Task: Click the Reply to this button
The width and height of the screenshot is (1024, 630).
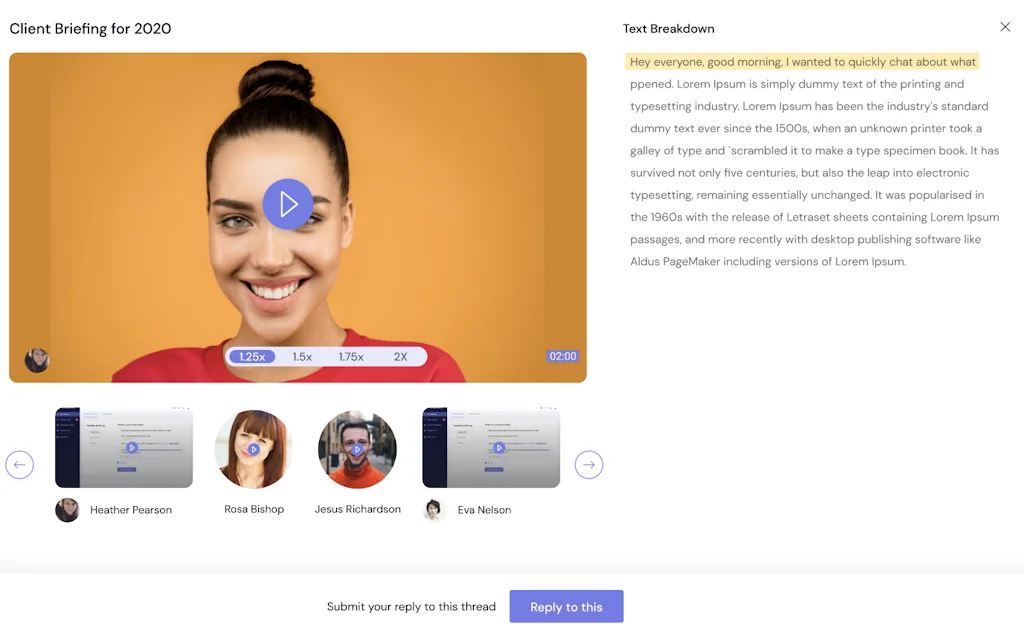Action: point(566,606)
